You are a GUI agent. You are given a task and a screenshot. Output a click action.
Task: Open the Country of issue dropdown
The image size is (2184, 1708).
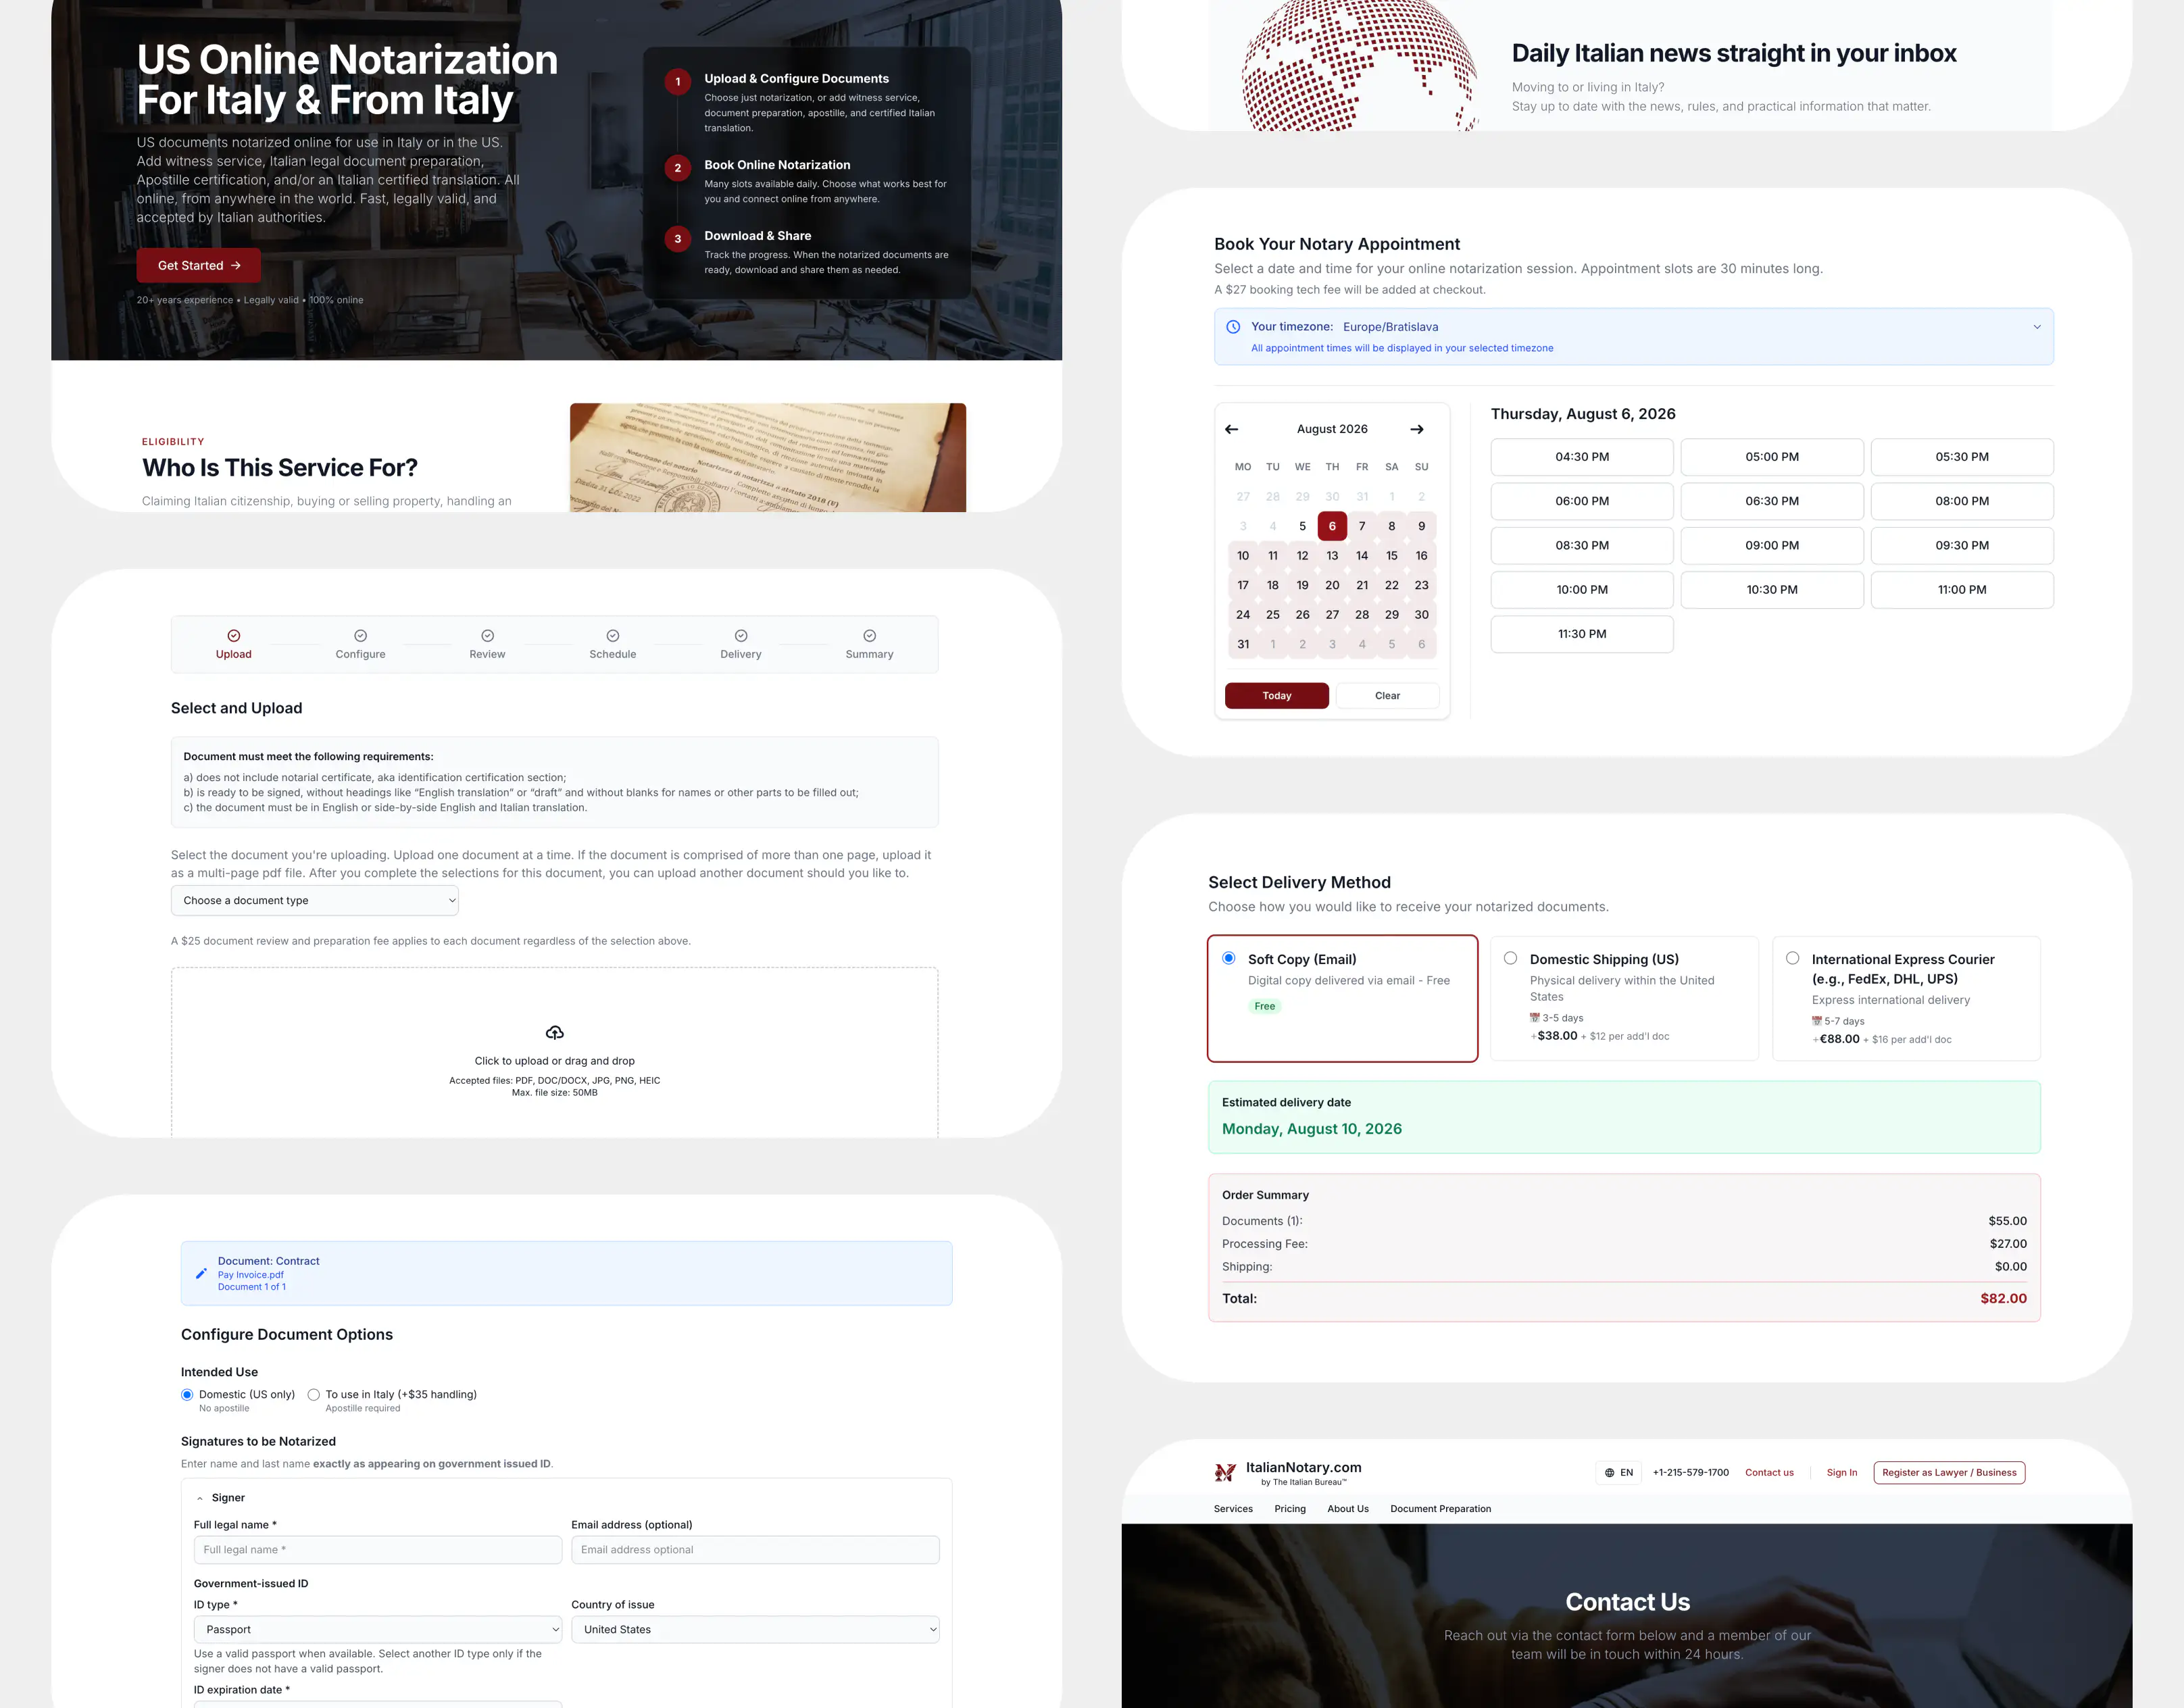[x=755, y=1629]
